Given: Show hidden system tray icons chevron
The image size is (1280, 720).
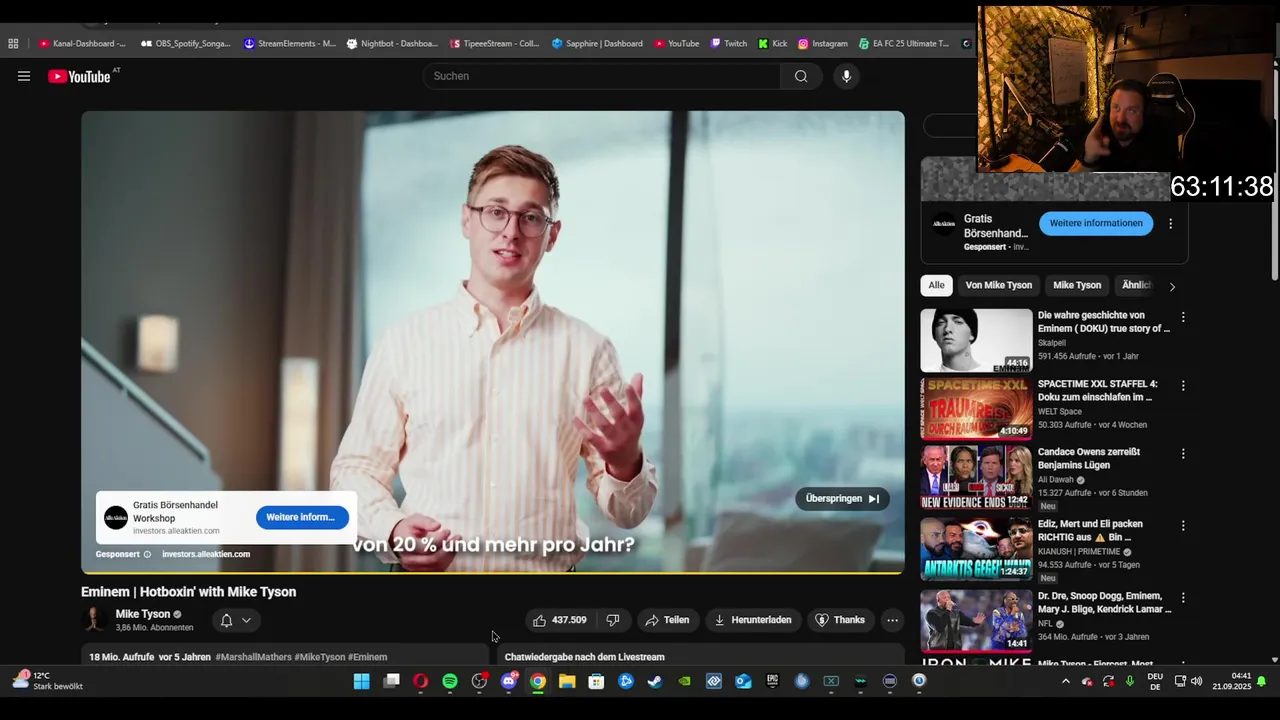Looking at the screenshot, I should point(1065,681).
